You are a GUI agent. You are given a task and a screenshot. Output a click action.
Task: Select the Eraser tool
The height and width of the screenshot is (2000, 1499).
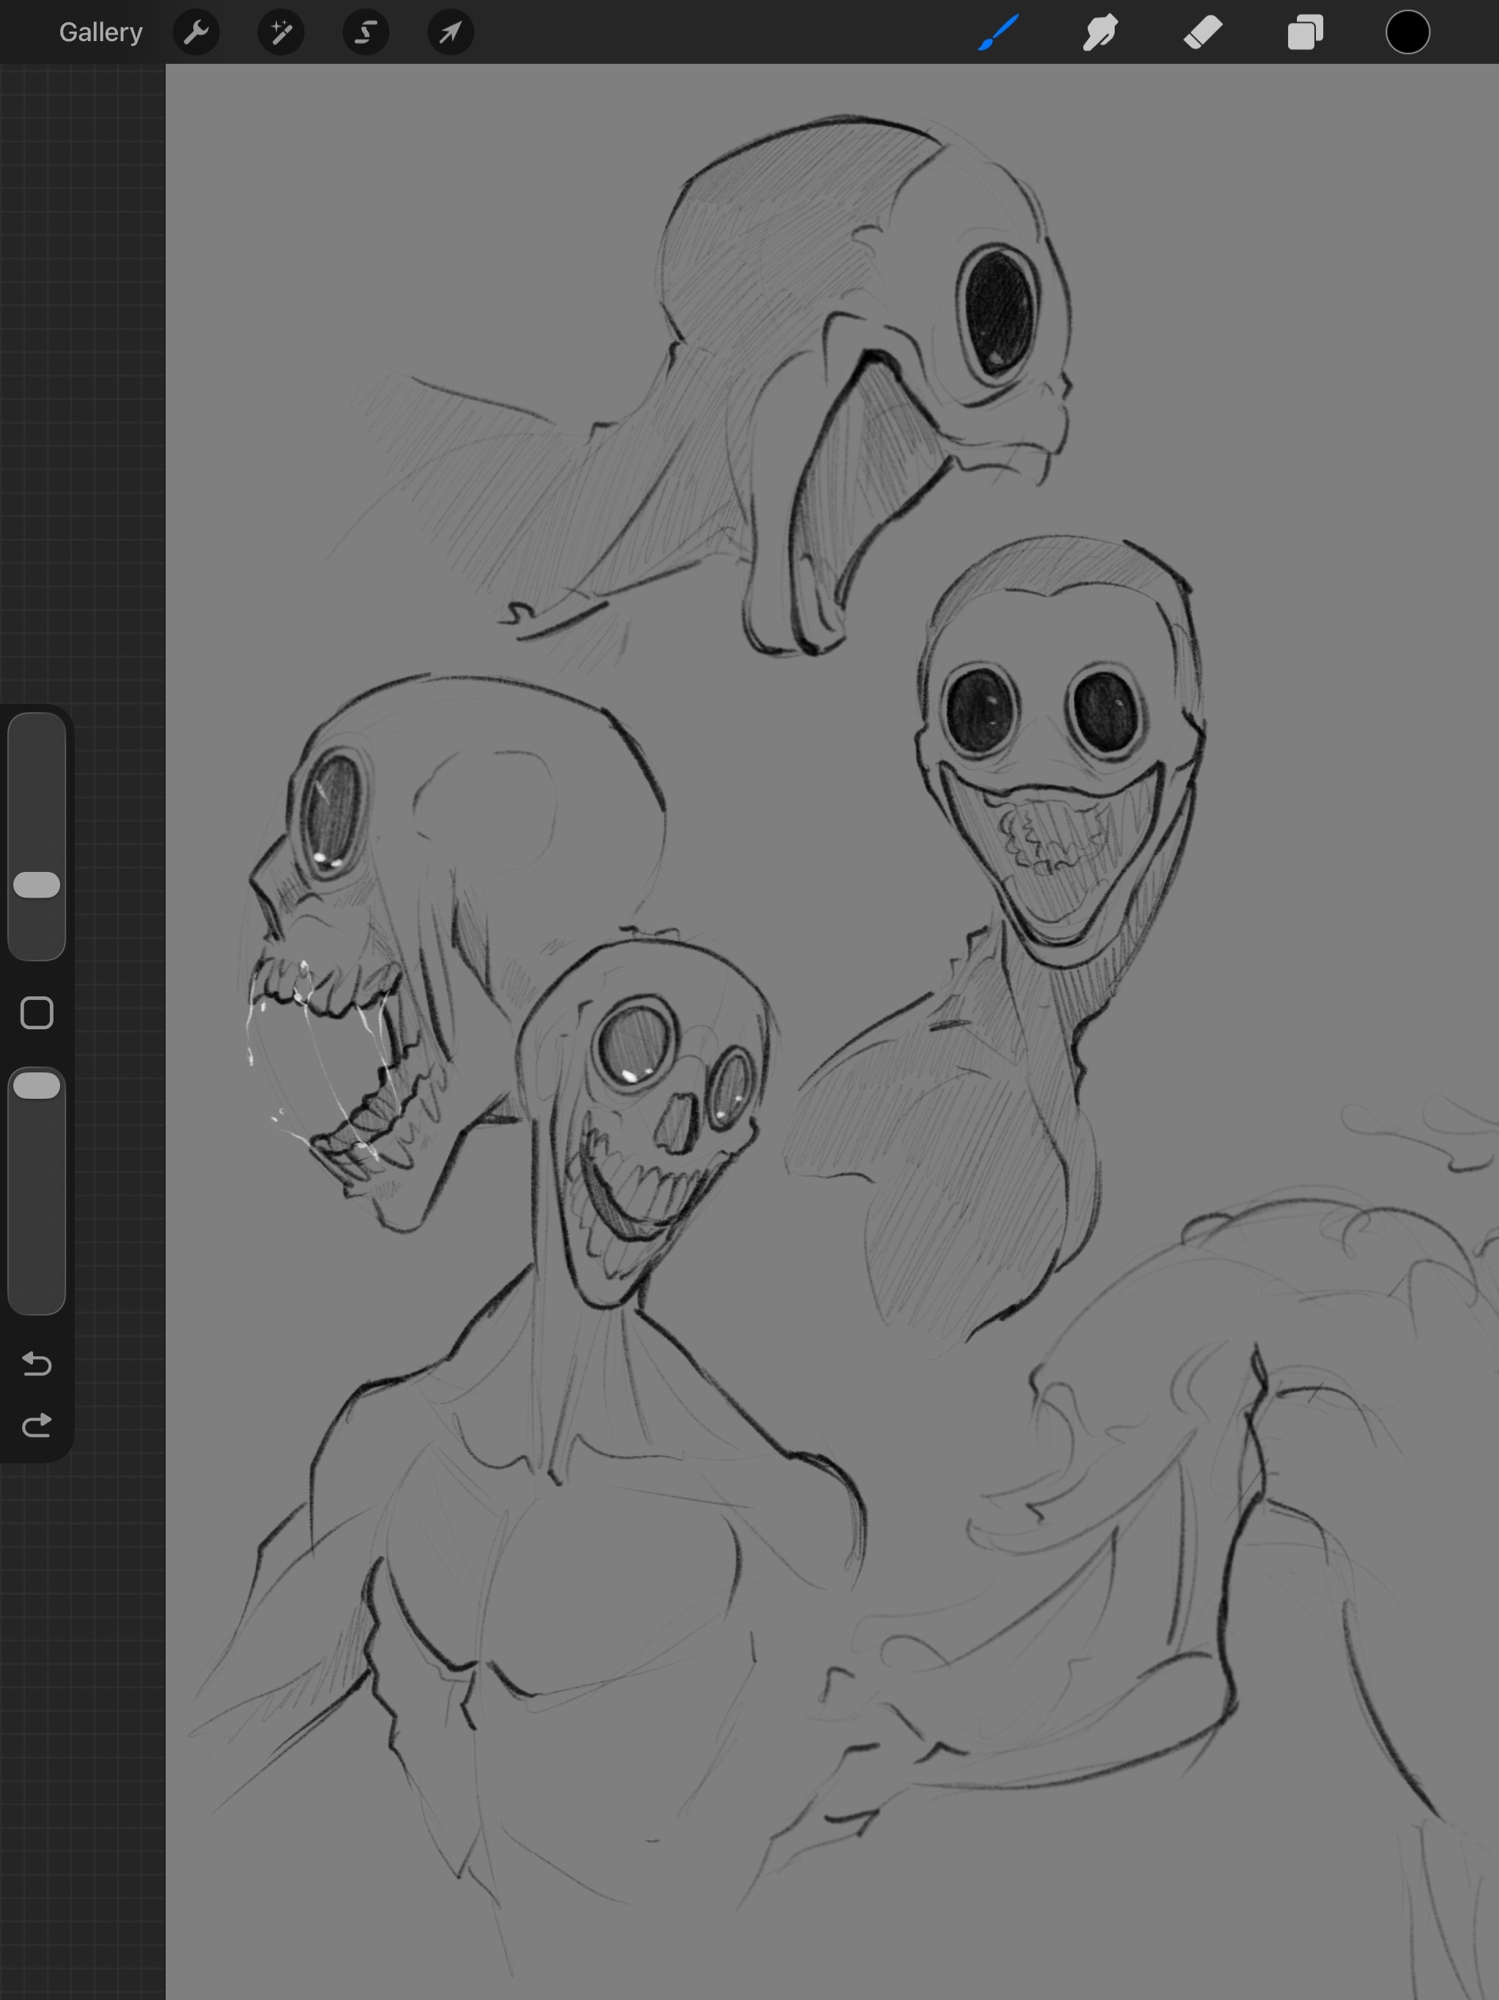click(x=1203, y=32)
